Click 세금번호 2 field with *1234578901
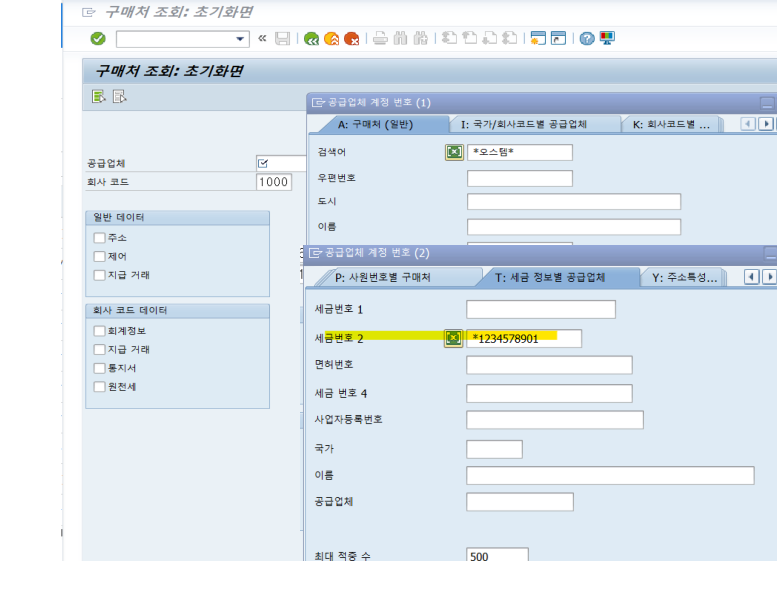 524,338
